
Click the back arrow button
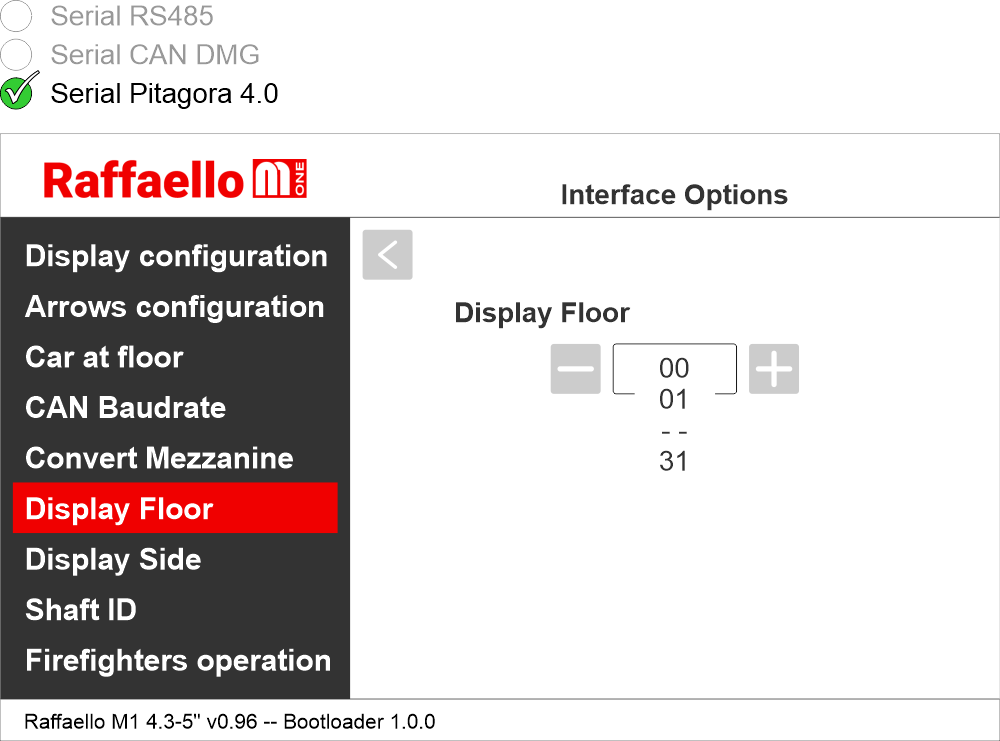(387, 255)
